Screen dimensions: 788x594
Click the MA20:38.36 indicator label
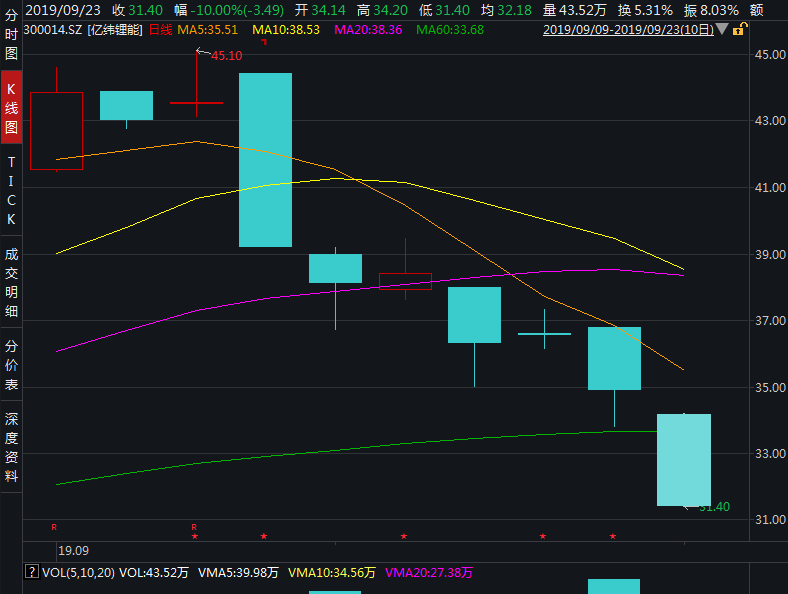[367, 29]
